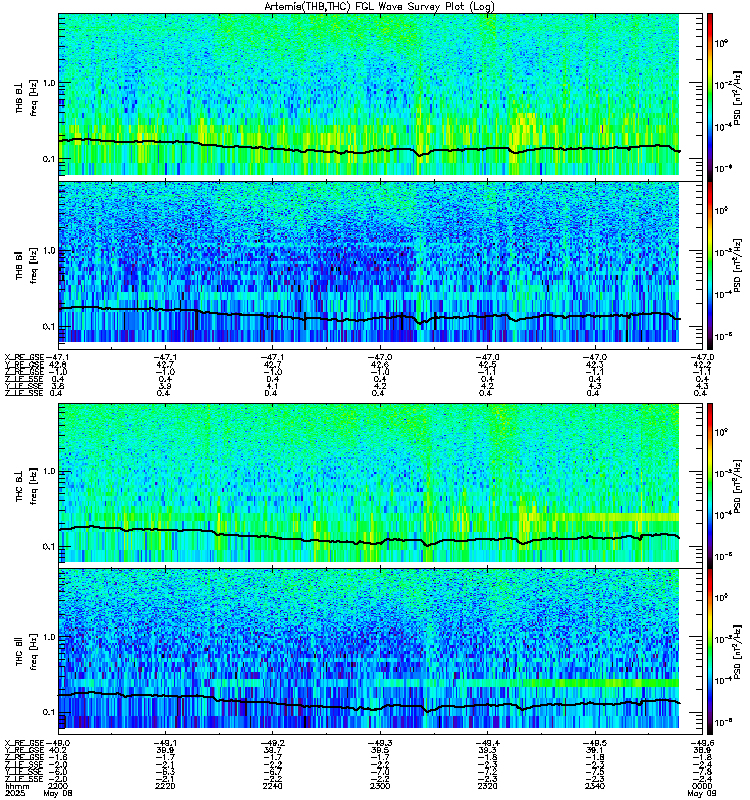The image size is (750, 800).
Task: Click the color bar beside the THC B∥ panel
Action: [710, 652]
